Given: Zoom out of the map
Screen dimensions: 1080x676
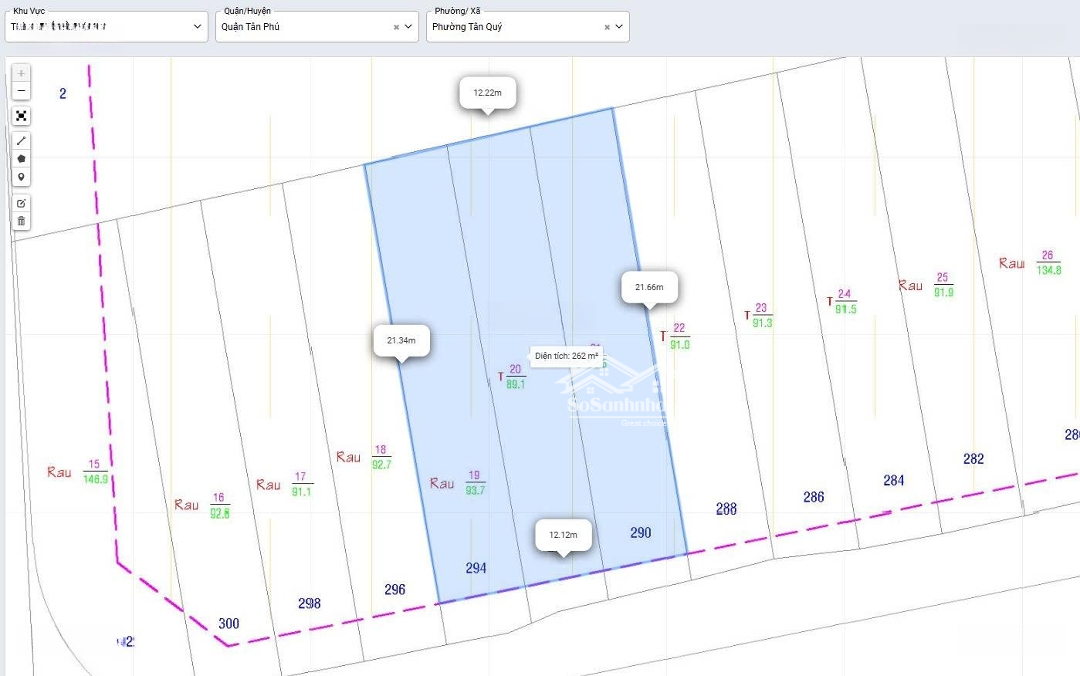Looking at the screenshot, I should pos(21,92).
